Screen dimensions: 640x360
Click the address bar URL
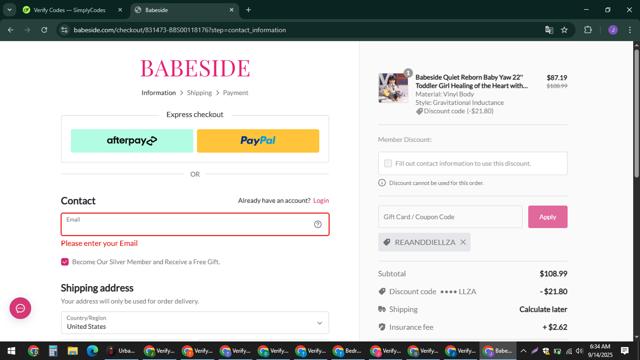(x=180, y=30)
